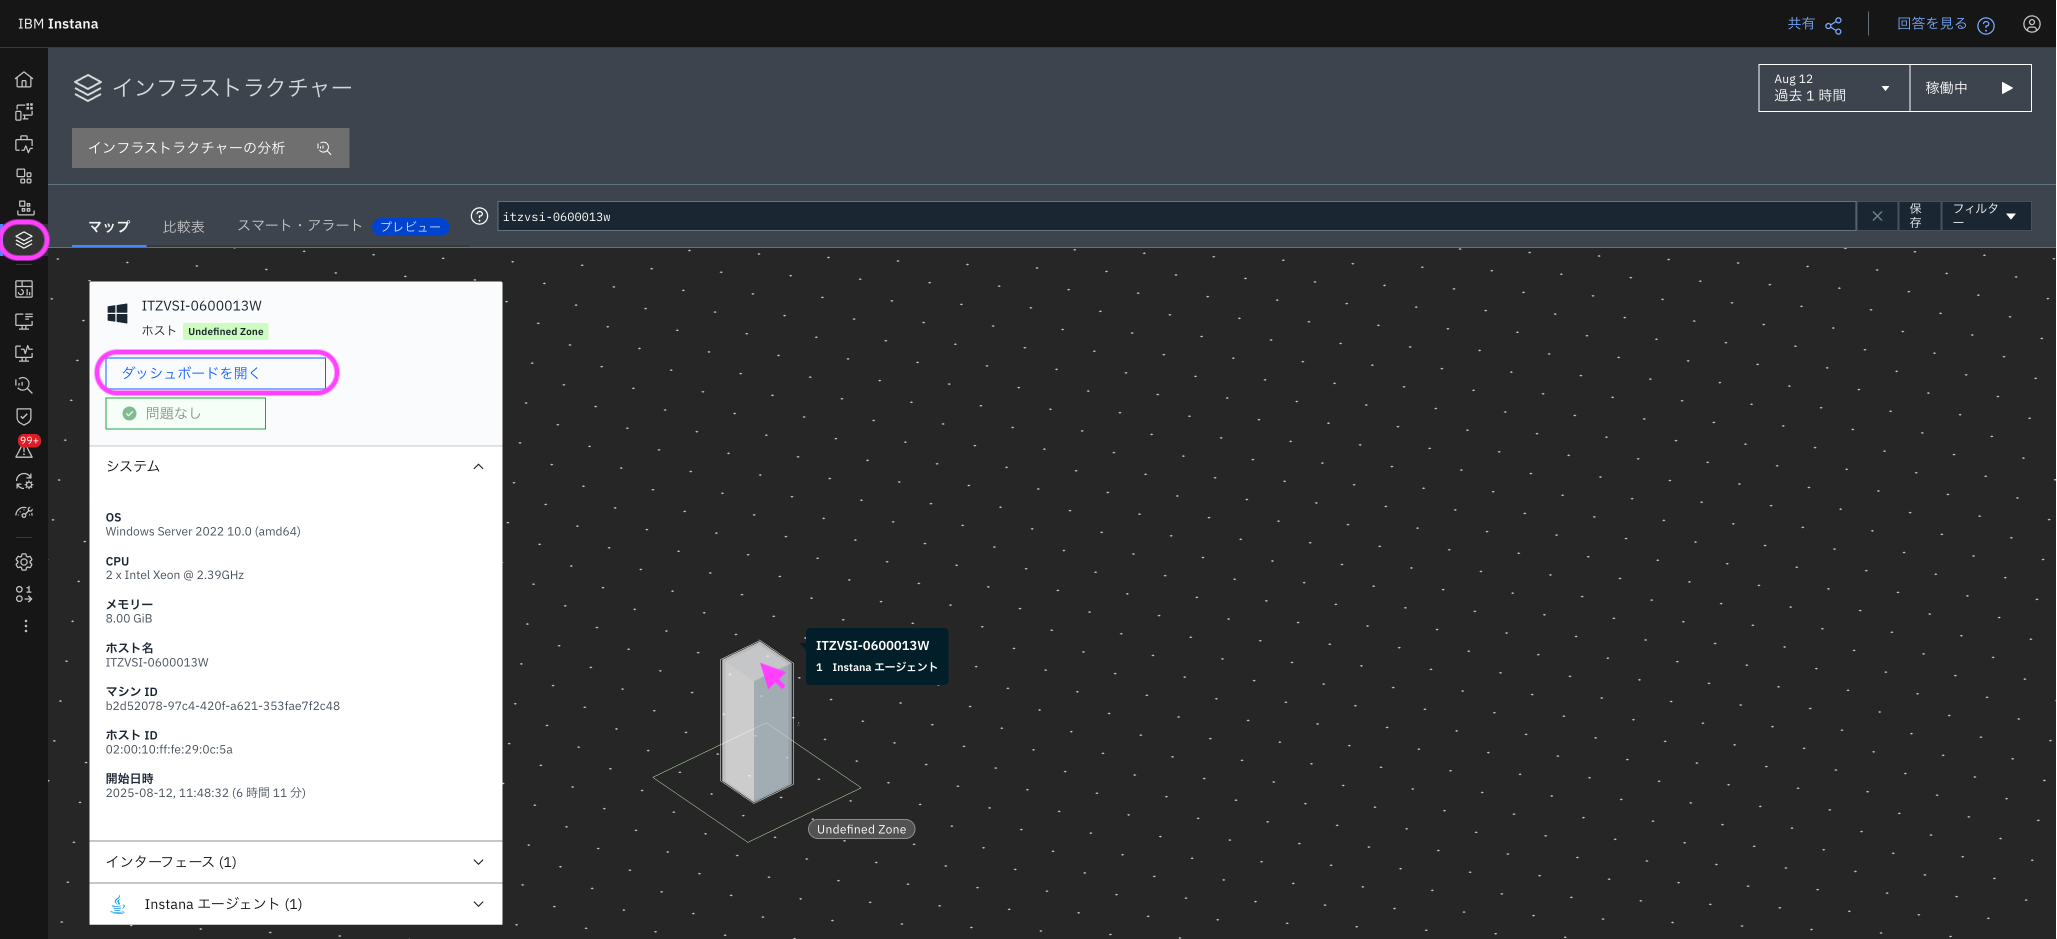The width and height of the screenshot is (2057, 939).
Task: Click the Analytics magnifier sidebar icon
Action: tap(24, 385)
